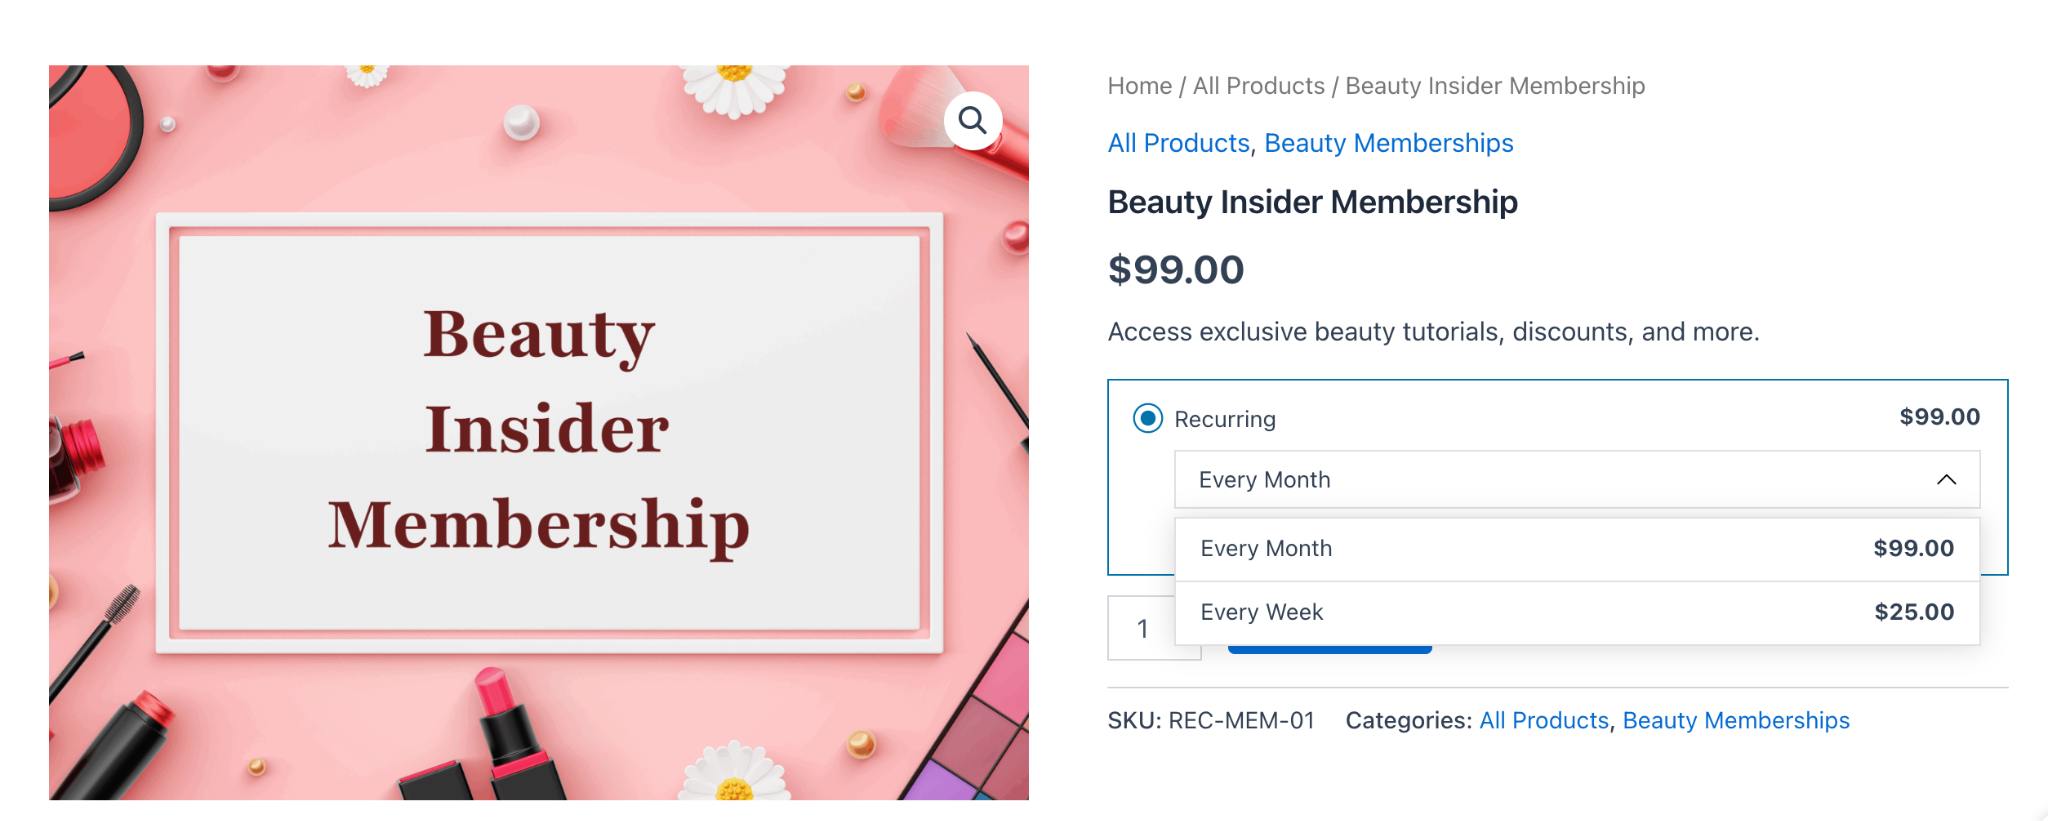Image resolution: width=2048 pixels, height=821 pixels.
Task: Select the Beauty Insider Membership product title
Action: [x=1312, y=202]
